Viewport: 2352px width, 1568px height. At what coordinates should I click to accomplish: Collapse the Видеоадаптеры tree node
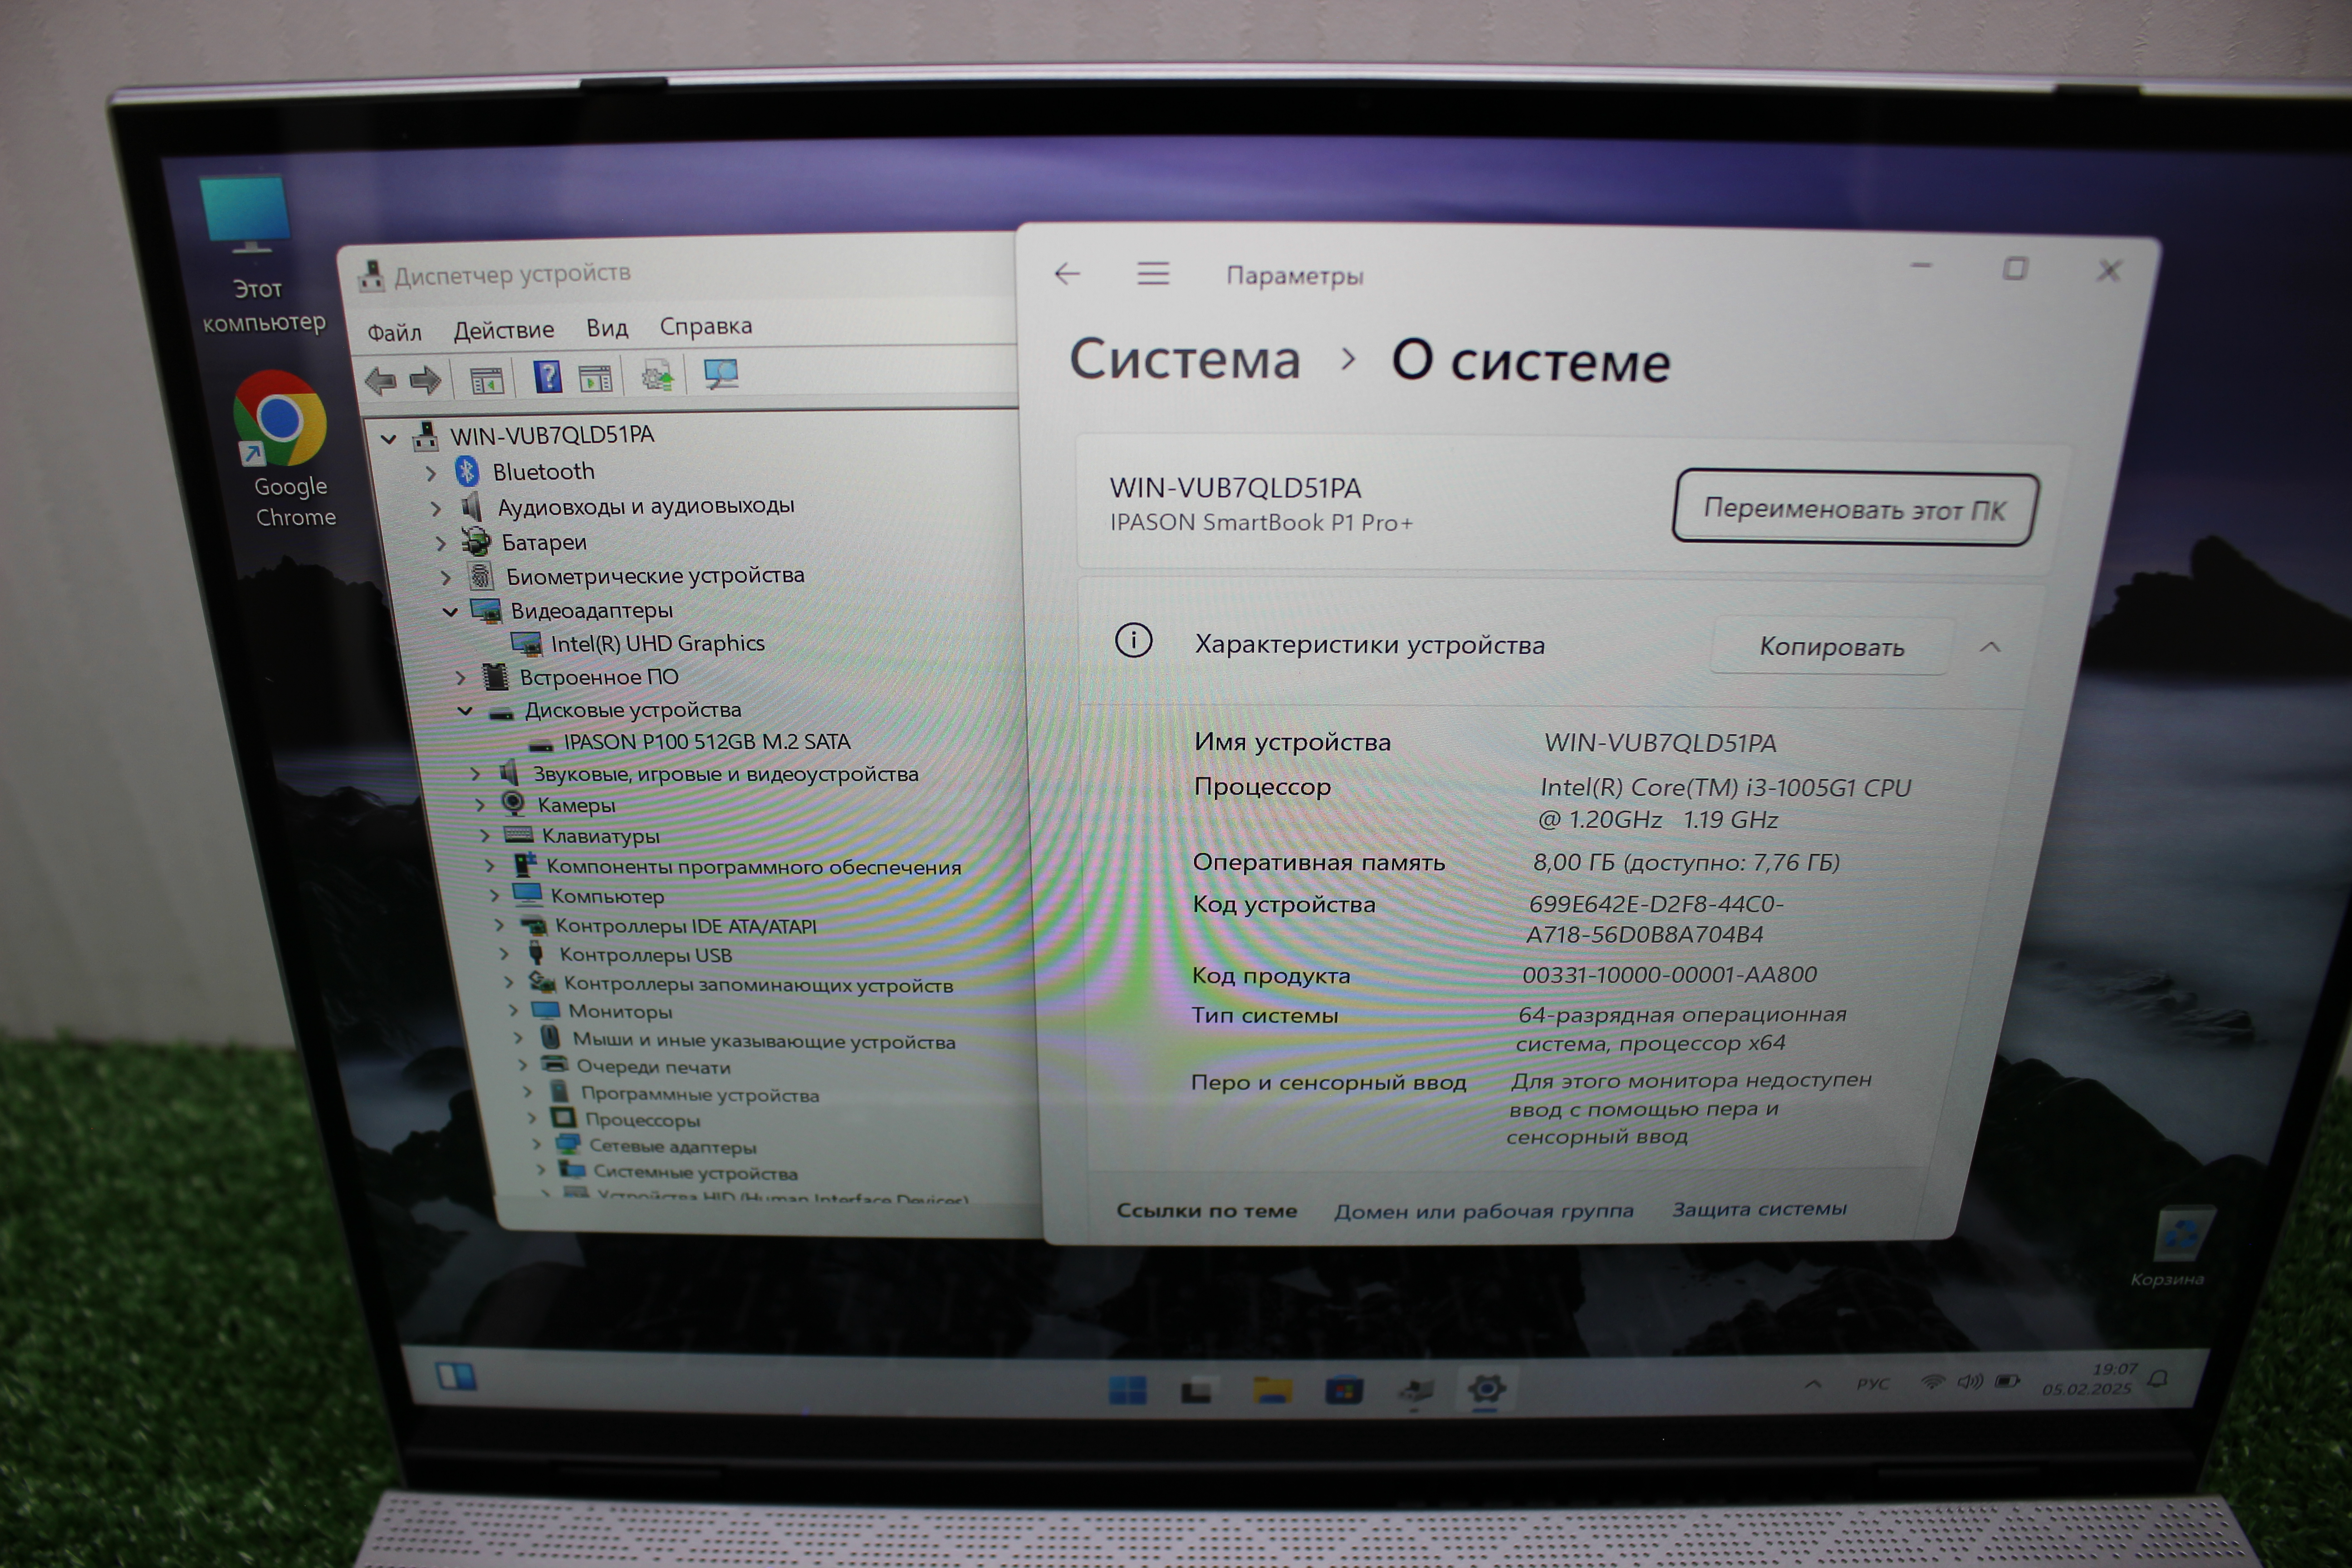point(450,611)
